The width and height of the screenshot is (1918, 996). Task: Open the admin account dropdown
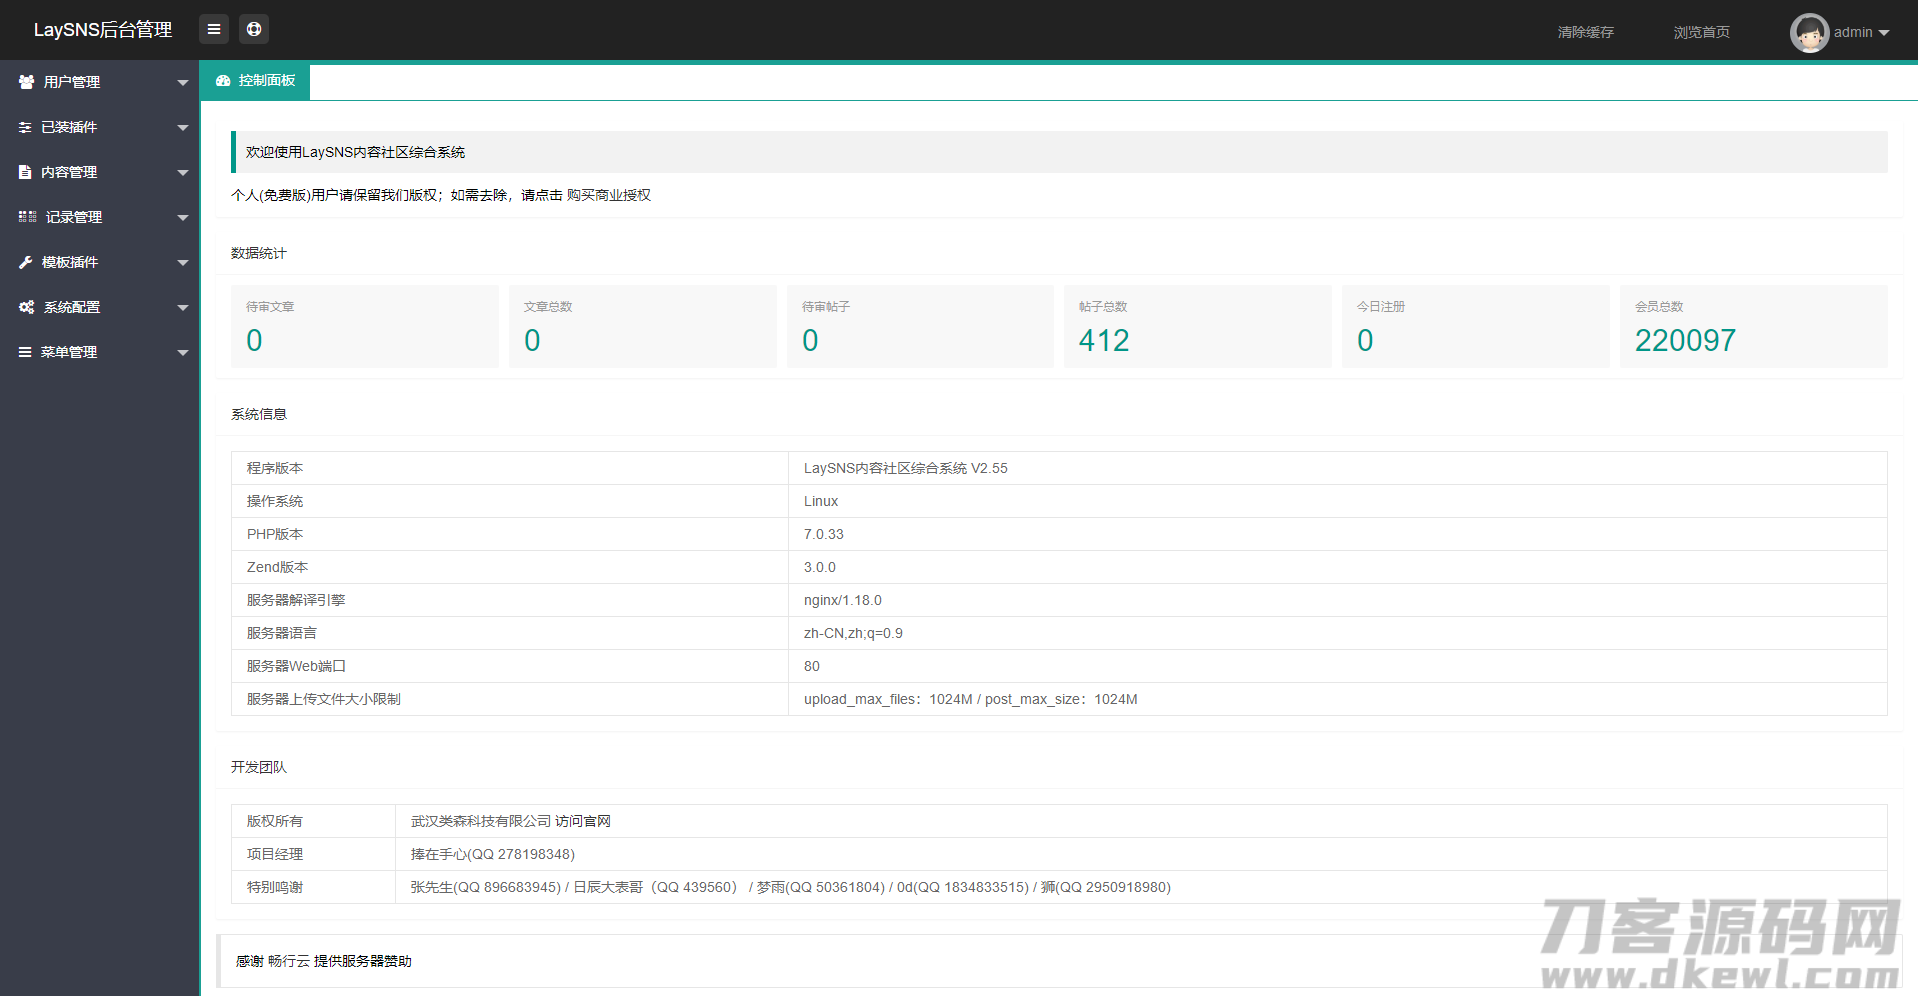point(1860,33)
